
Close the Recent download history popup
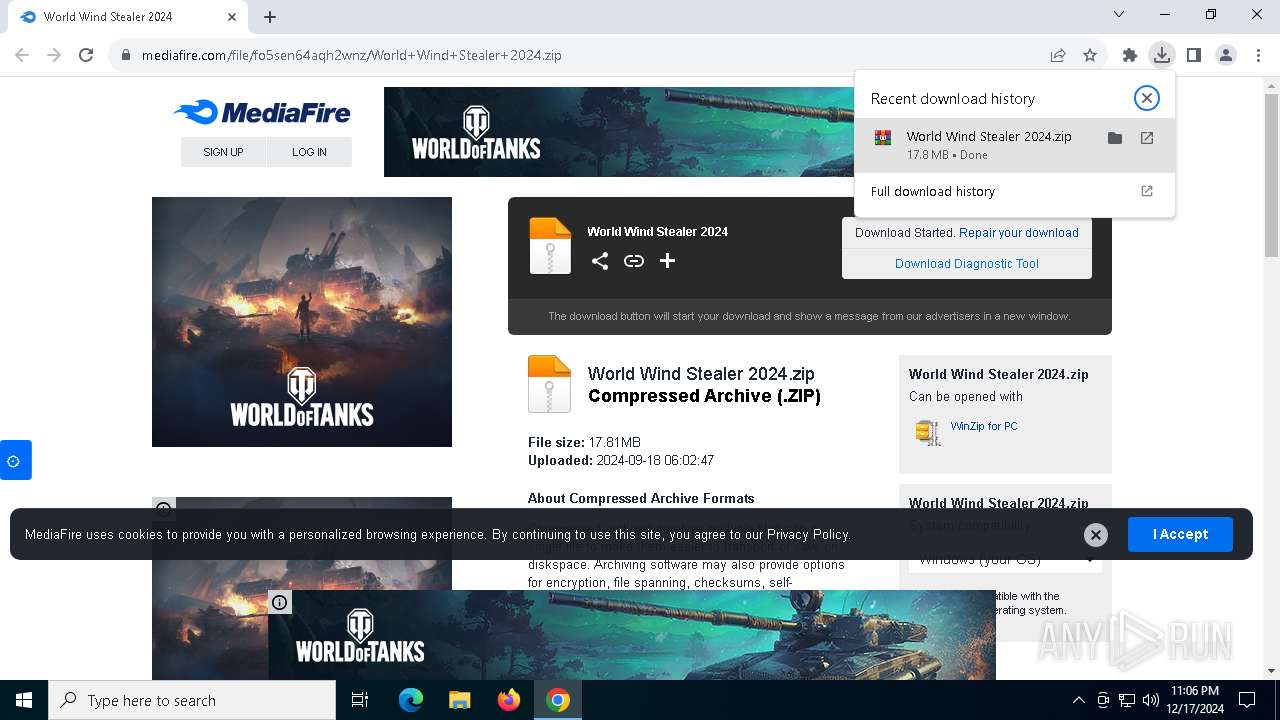(1146, 98)
